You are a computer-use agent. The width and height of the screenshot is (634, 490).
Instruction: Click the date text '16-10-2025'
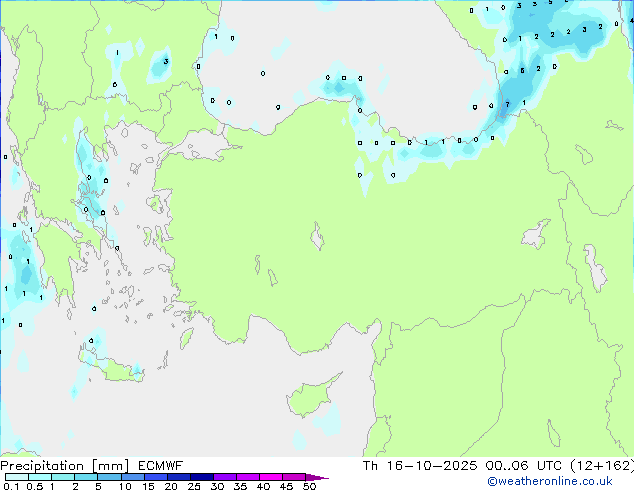click(432, 466)
